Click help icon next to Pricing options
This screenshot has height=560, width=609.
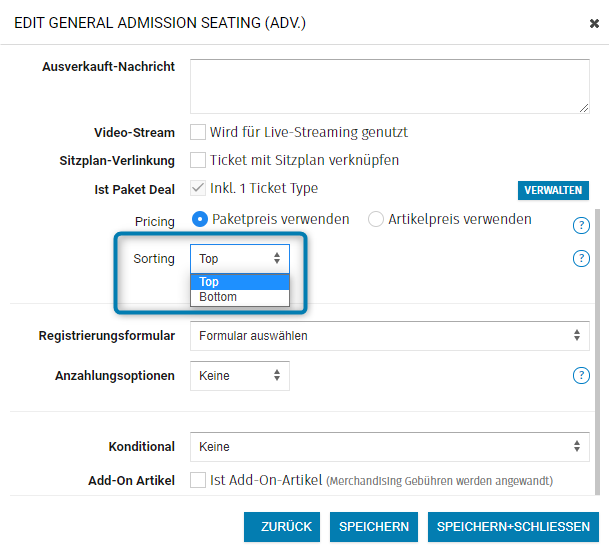(x=580, y=225)
